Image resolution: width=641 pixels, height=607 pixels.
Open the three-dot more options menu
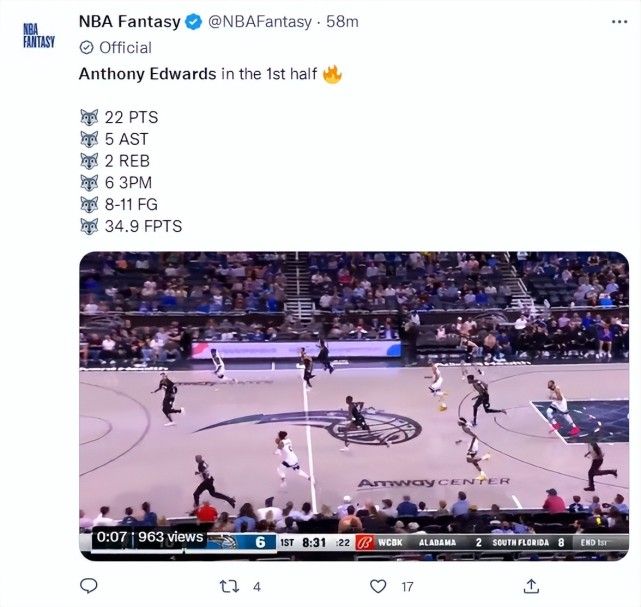click(x=619, y=22)
